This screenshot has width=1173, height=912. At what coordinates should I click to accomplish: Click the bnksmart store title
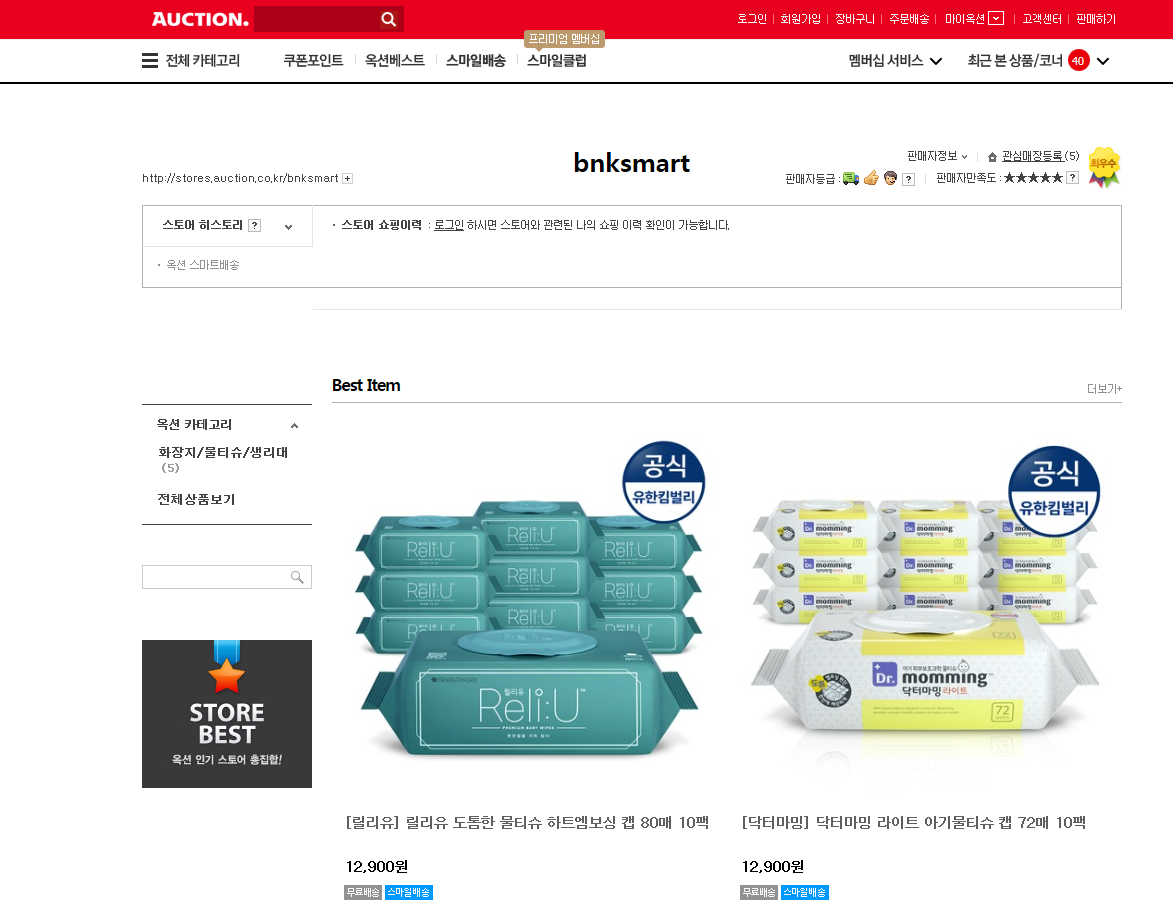(x=631, y=162)
